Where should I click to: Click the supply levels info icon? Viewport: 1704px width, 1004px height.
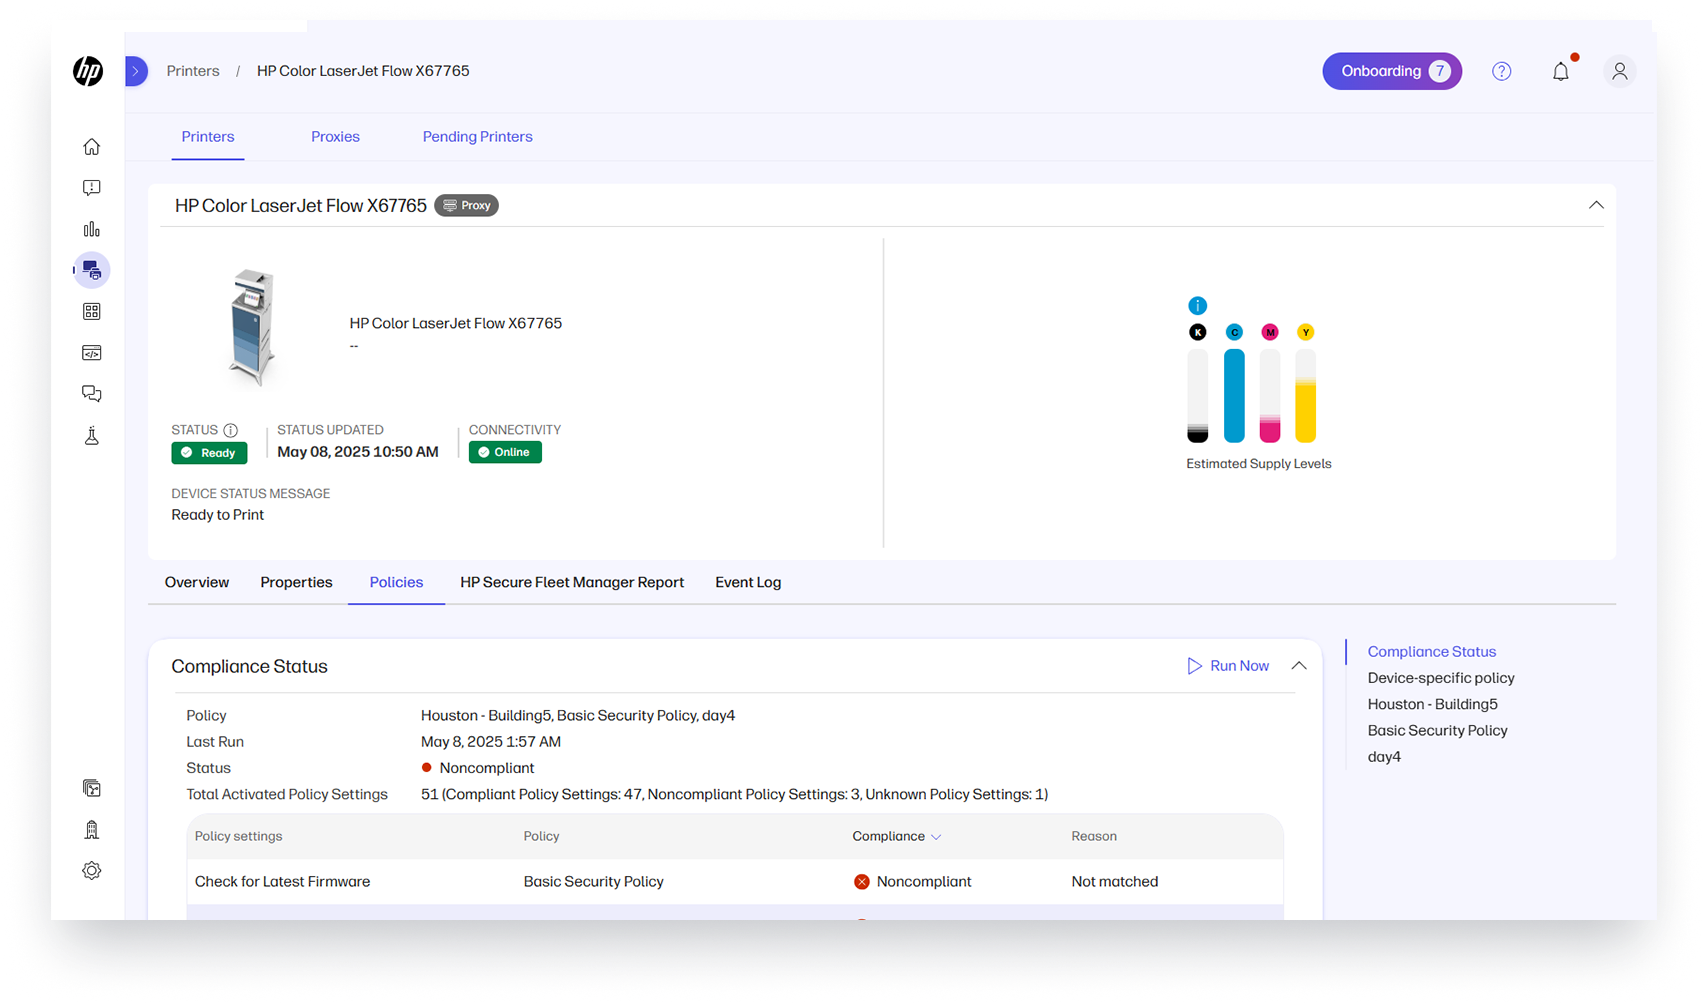click(1197, 306)
